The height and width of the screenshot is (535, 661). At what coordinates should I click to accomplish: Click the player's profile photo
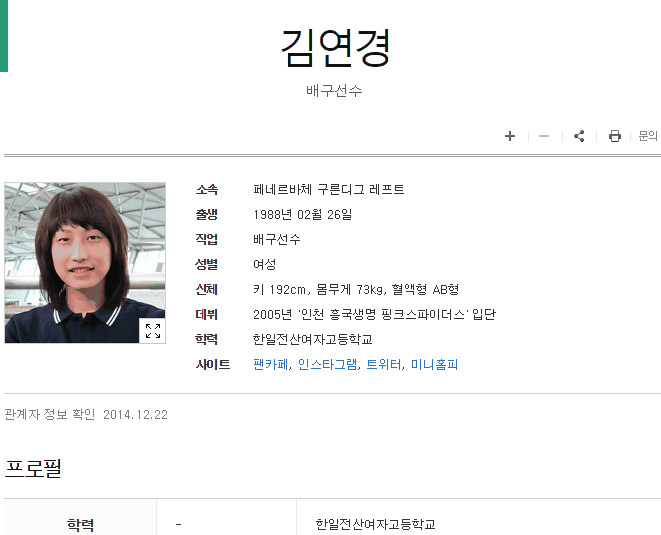click(x=85, y=263)
